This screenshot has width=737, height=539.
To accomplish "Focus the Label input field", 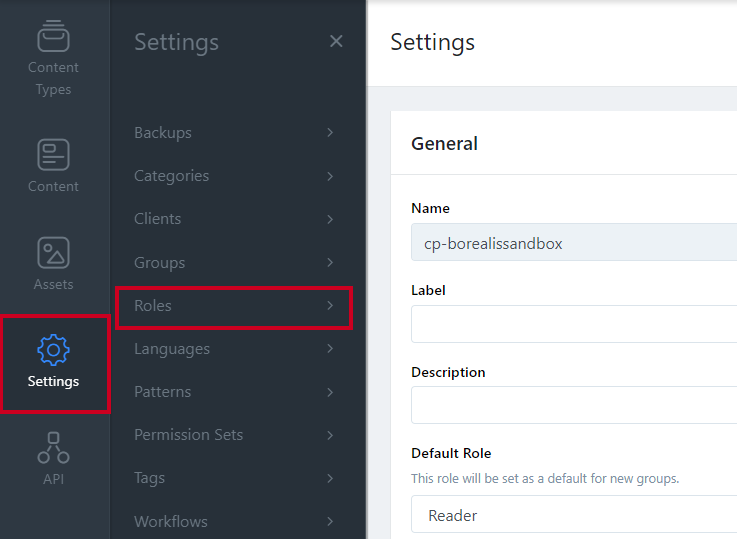I will click(x=574, y=324).
